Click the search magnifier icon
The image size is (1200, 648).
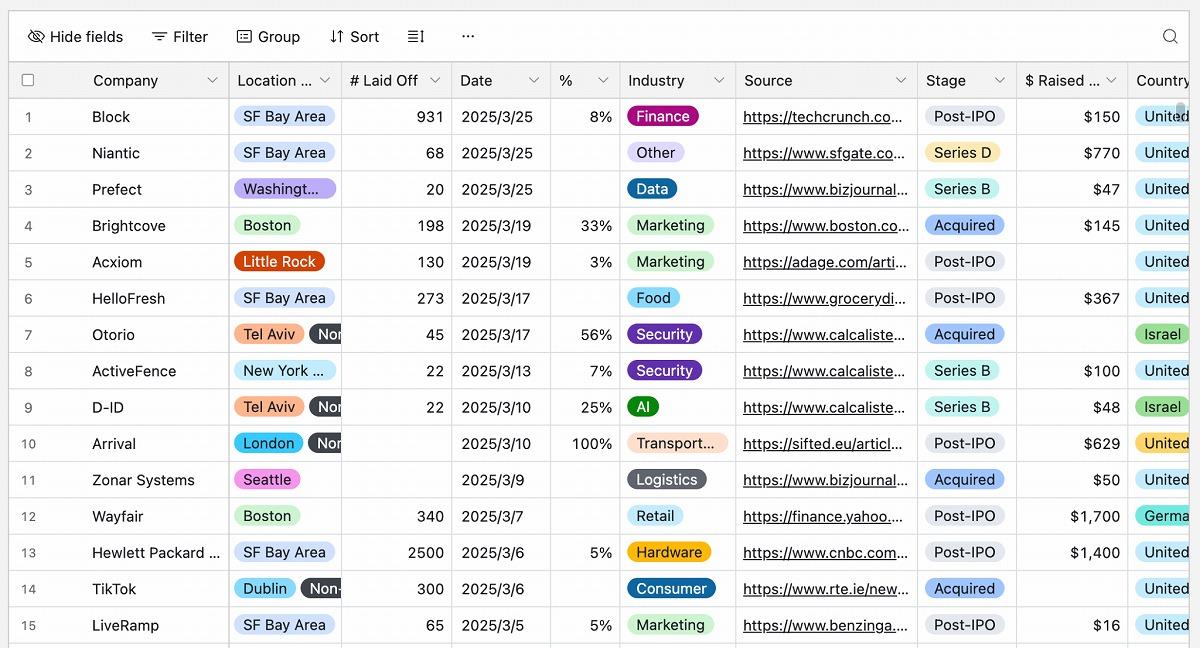tap(1170, 37)
